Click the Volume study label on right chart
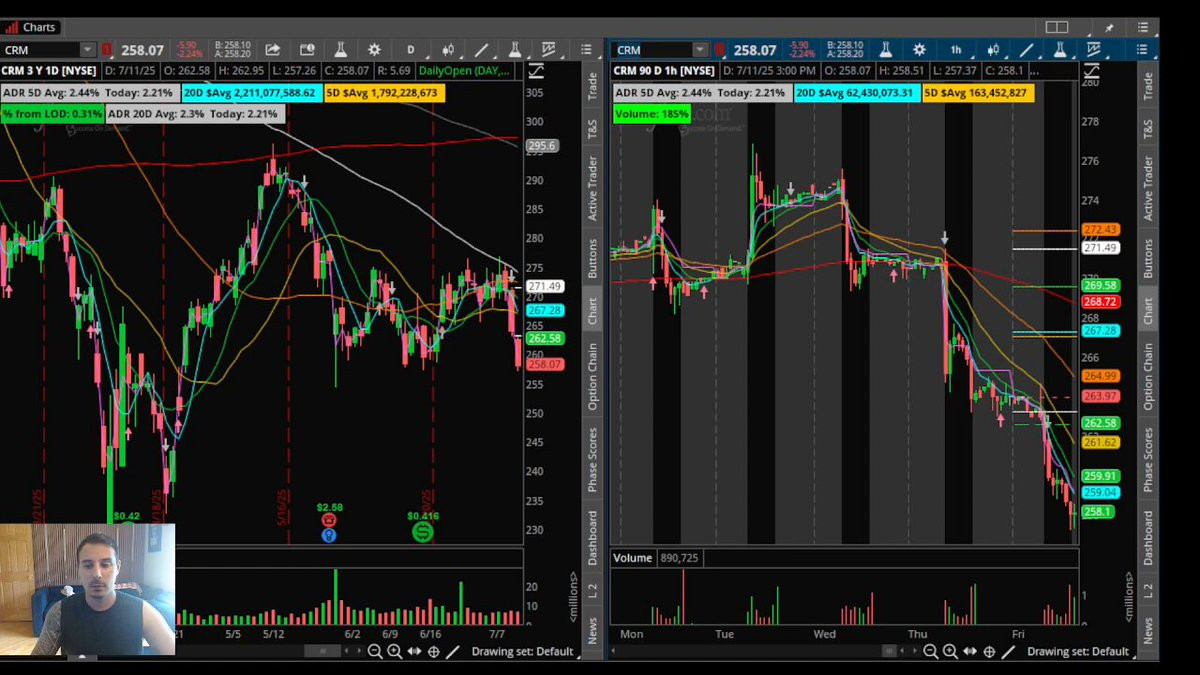The image size is (1200, 675). point(632,558)
